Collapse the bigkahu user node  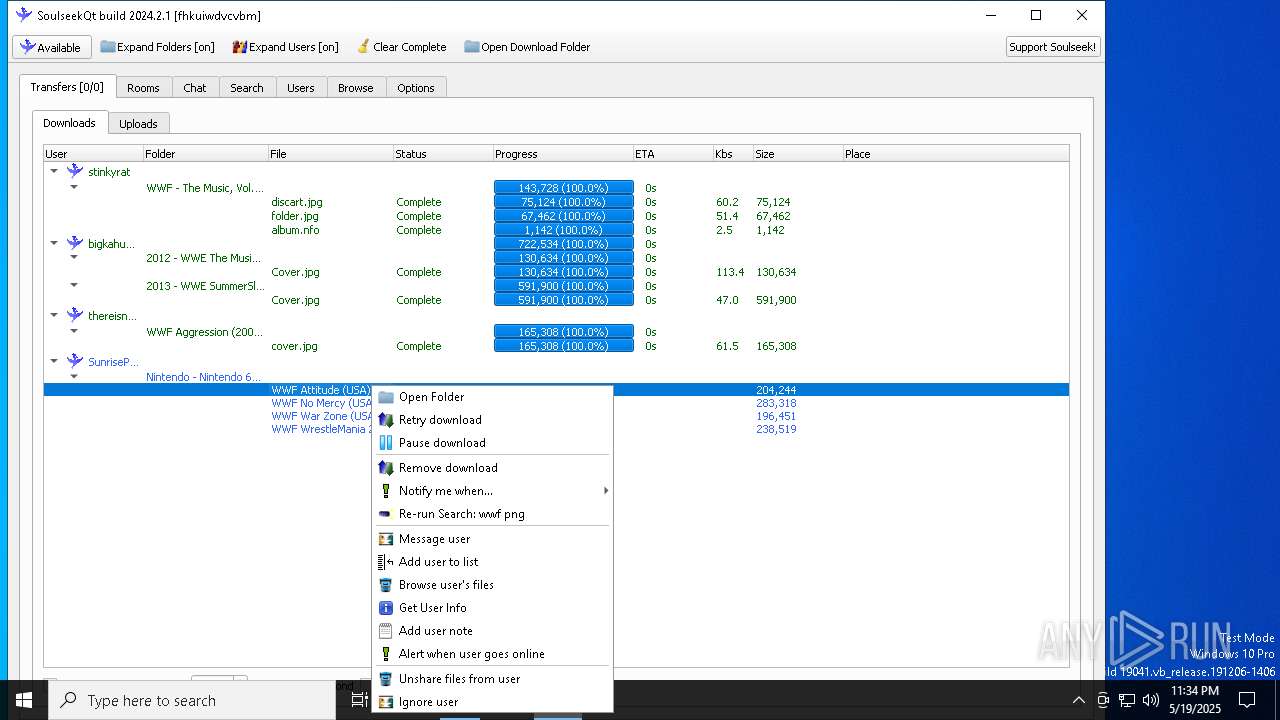tap(54, 243)
